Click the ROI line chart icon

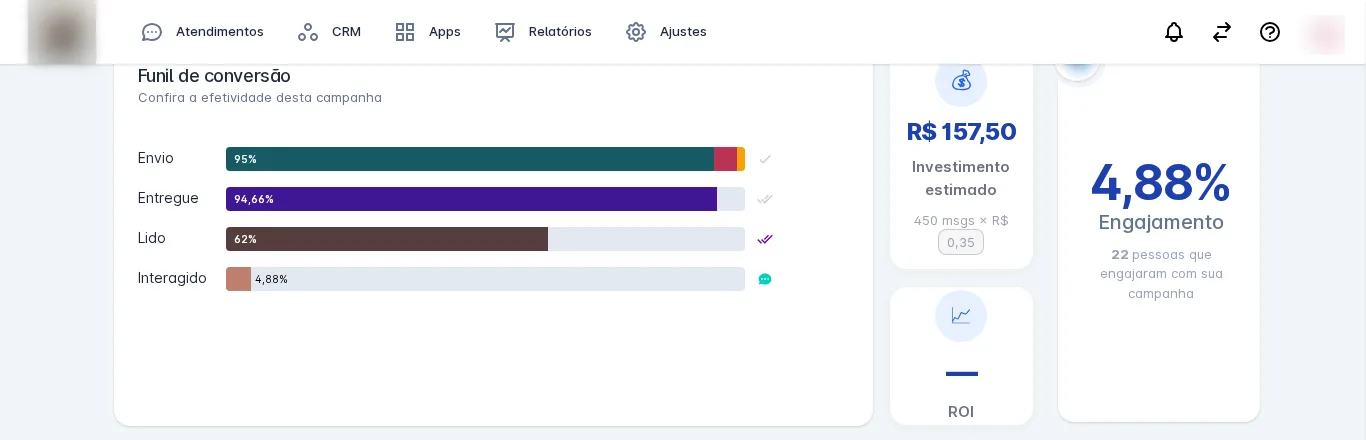pos(961,316)
